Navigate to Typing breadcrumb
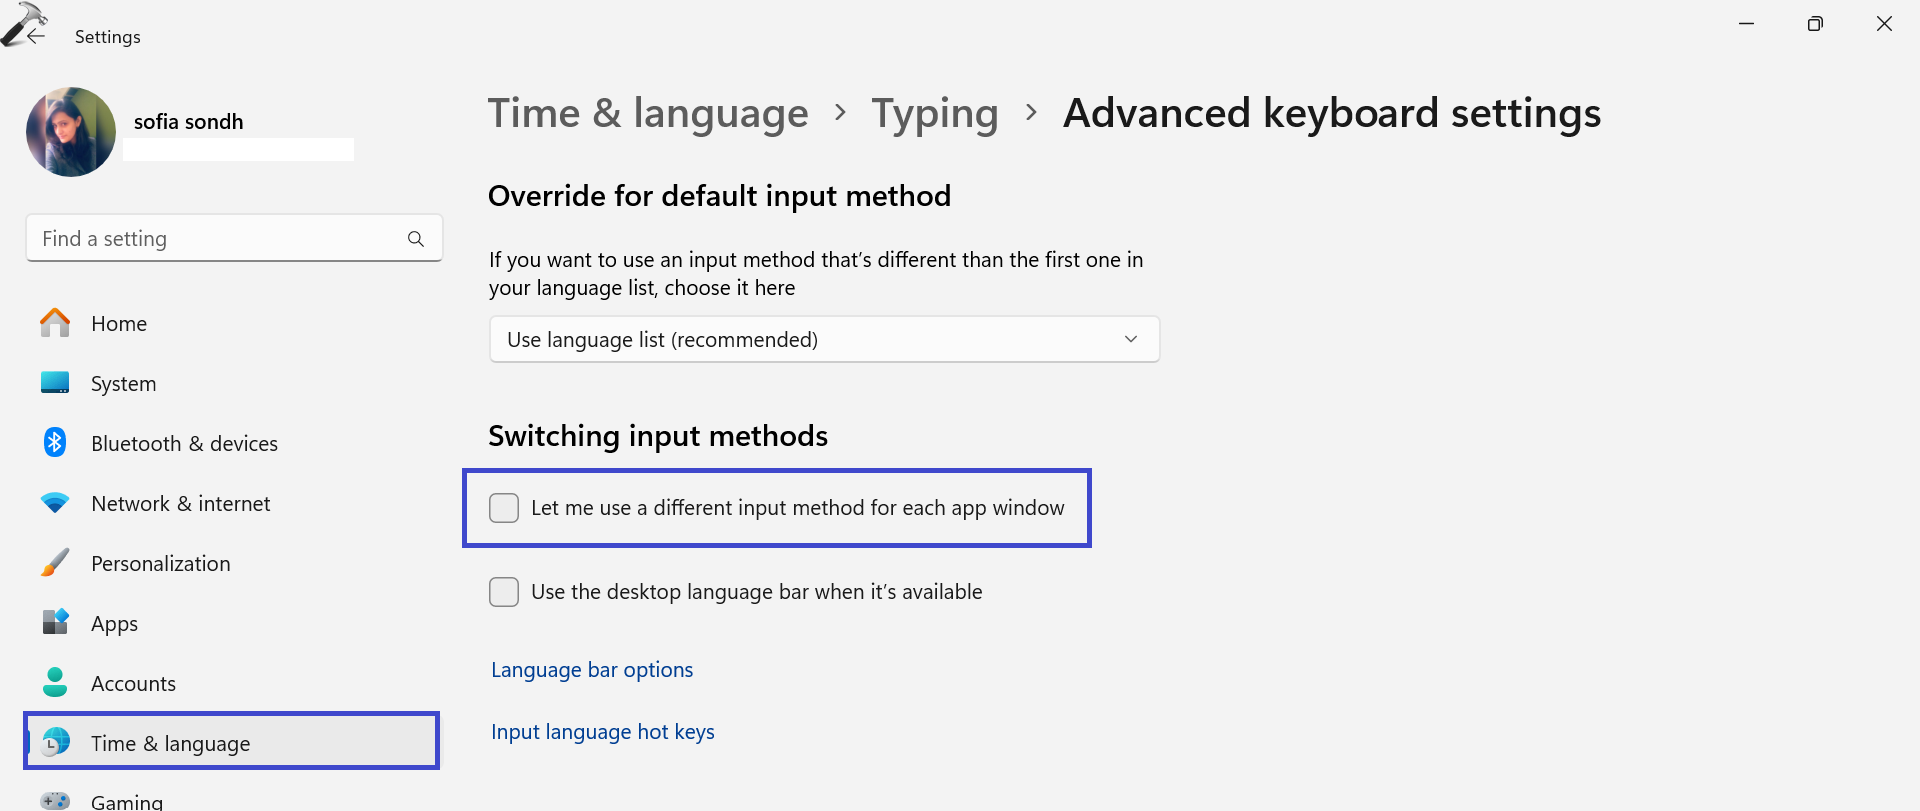The width and height of the screenshot is (1920, 811). [x=934, y=114]
